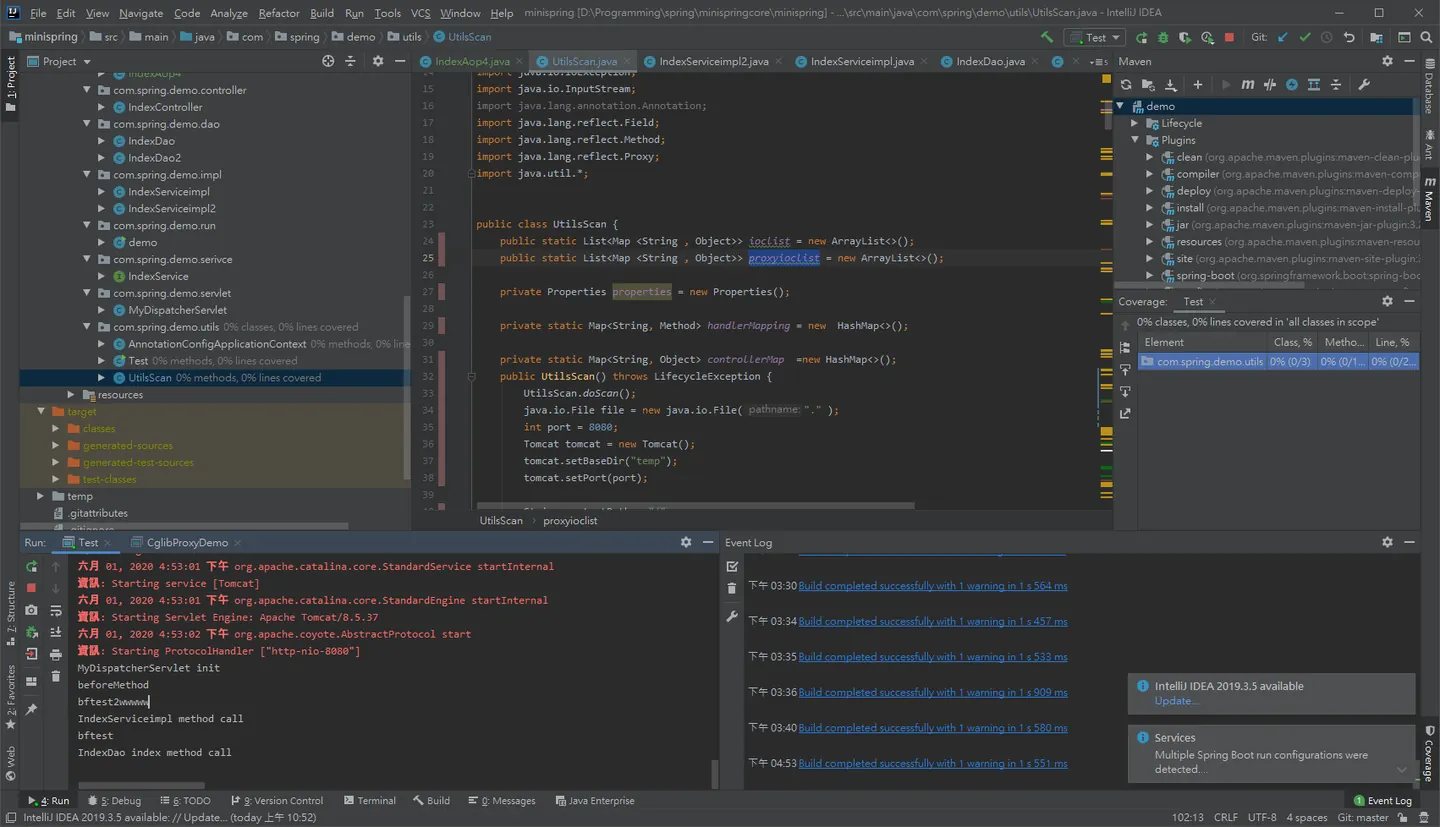This screenshot has height=827, width=1440.
Task: Open the 04:53 Build completed successfully link
Action: pos(933,763)
